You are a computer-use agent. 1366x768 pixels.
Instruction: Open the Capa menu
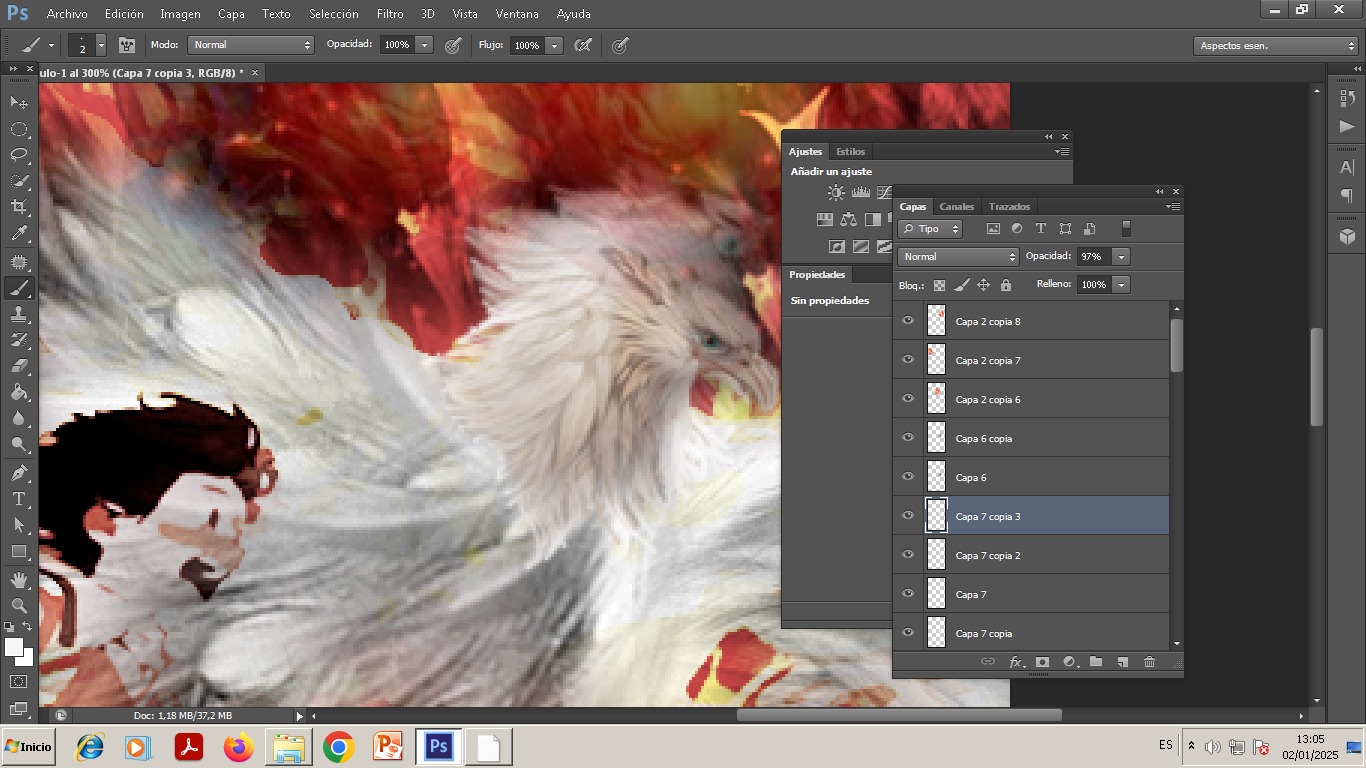pyautogui.click(x=231, y=14)
